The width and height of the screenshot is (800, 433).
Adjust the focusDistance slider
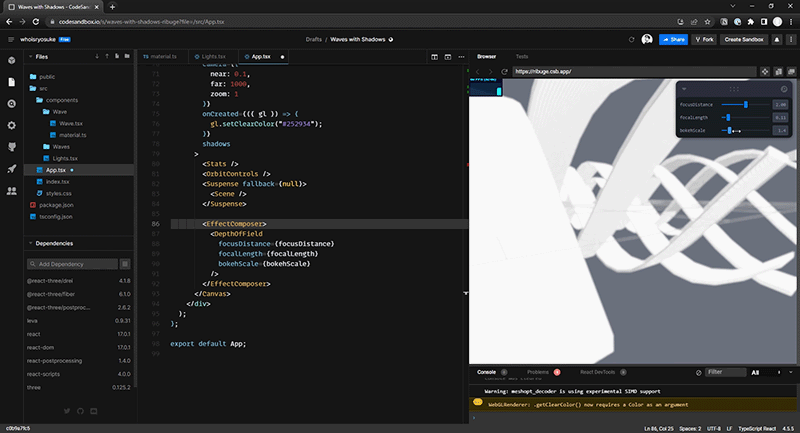[745, 105]
